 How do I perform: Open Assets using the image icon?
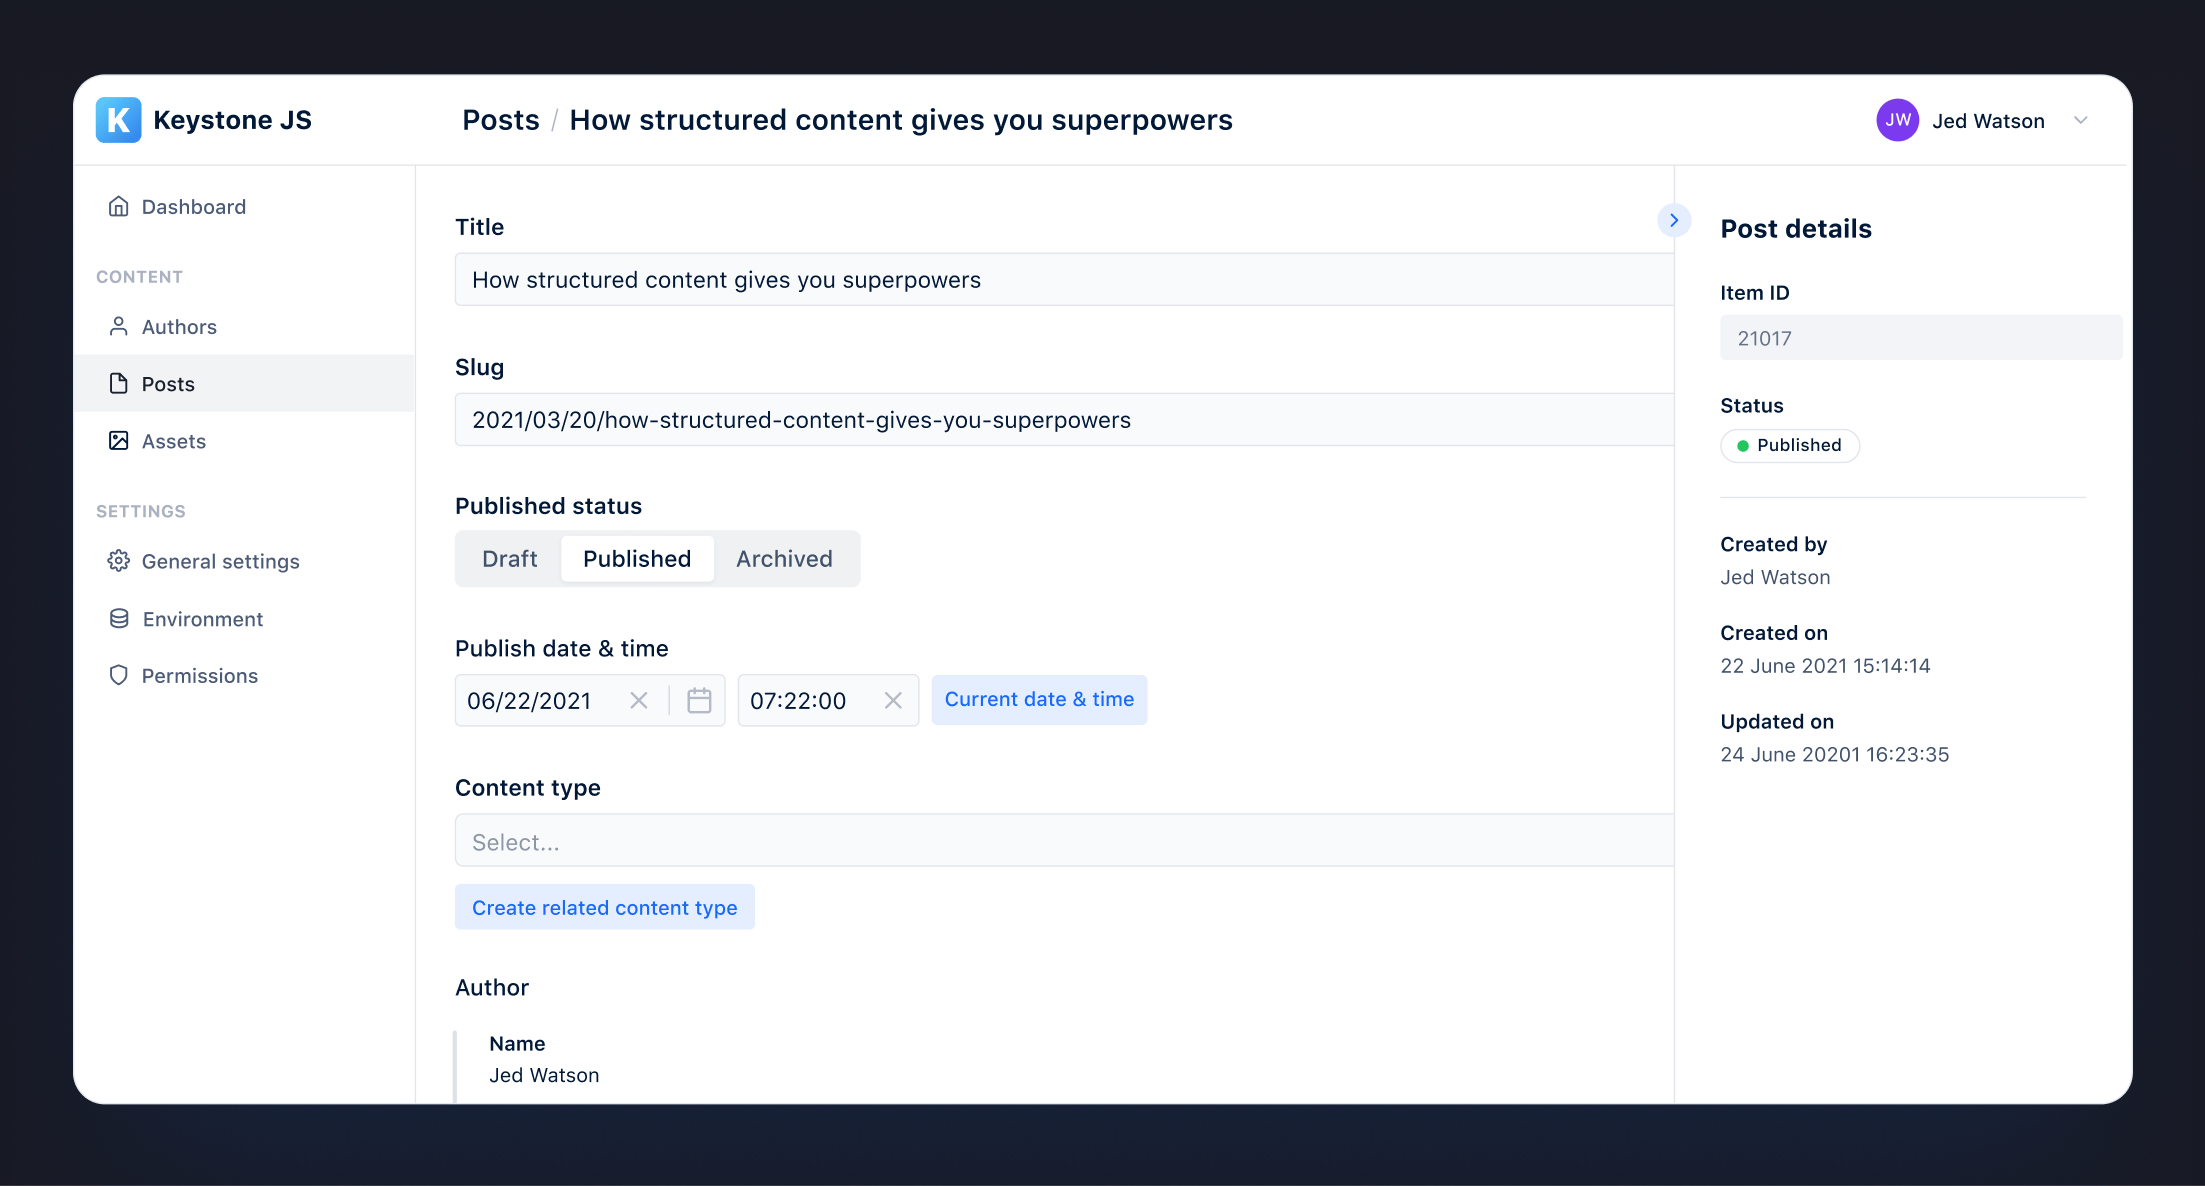click(118, 440)
